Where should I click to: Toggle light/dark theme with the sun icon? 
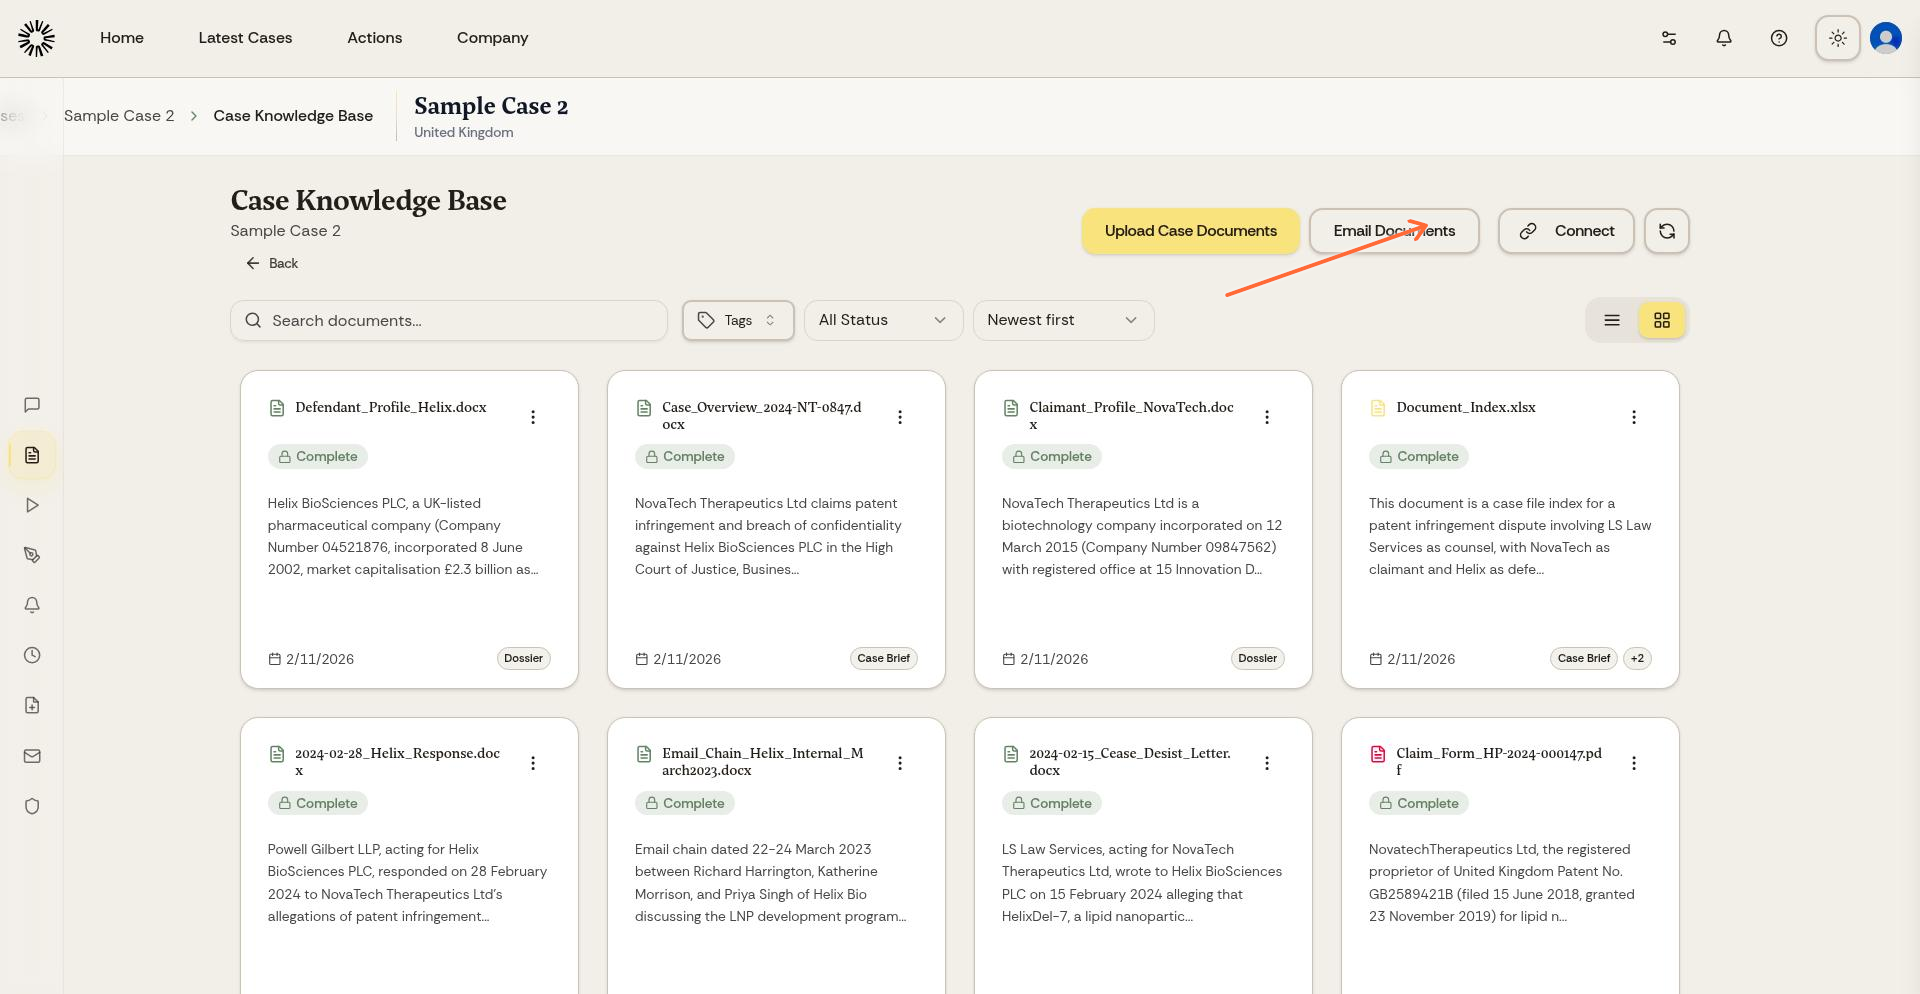(x=1837, y=37)
